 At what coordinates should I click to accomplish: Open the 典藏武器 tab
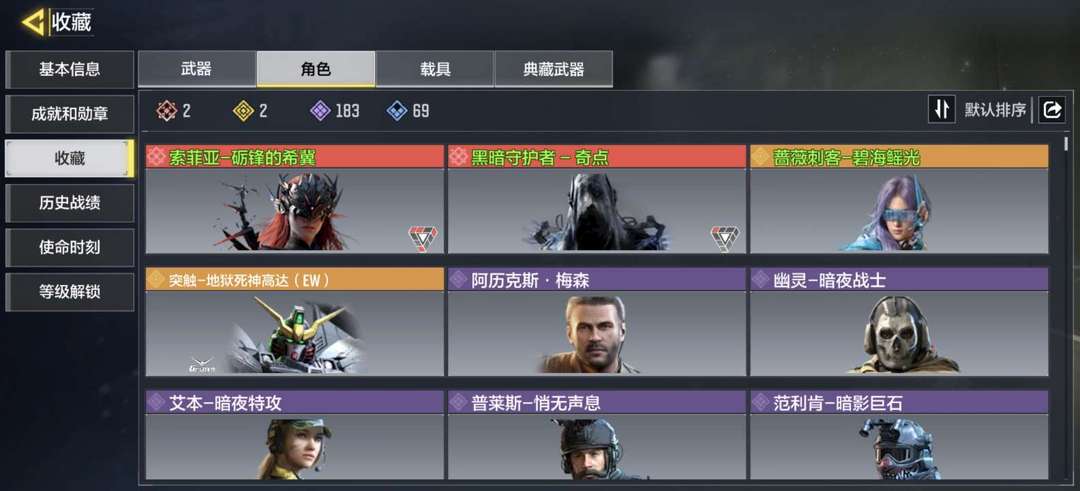click(554, 69)
